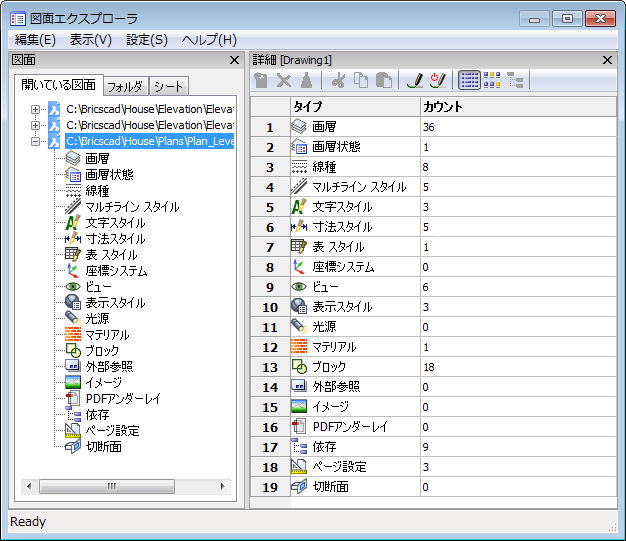626x541 pixels.
Task: Select 画層状態 in the drawing tree
Action: tap(109, 174)
